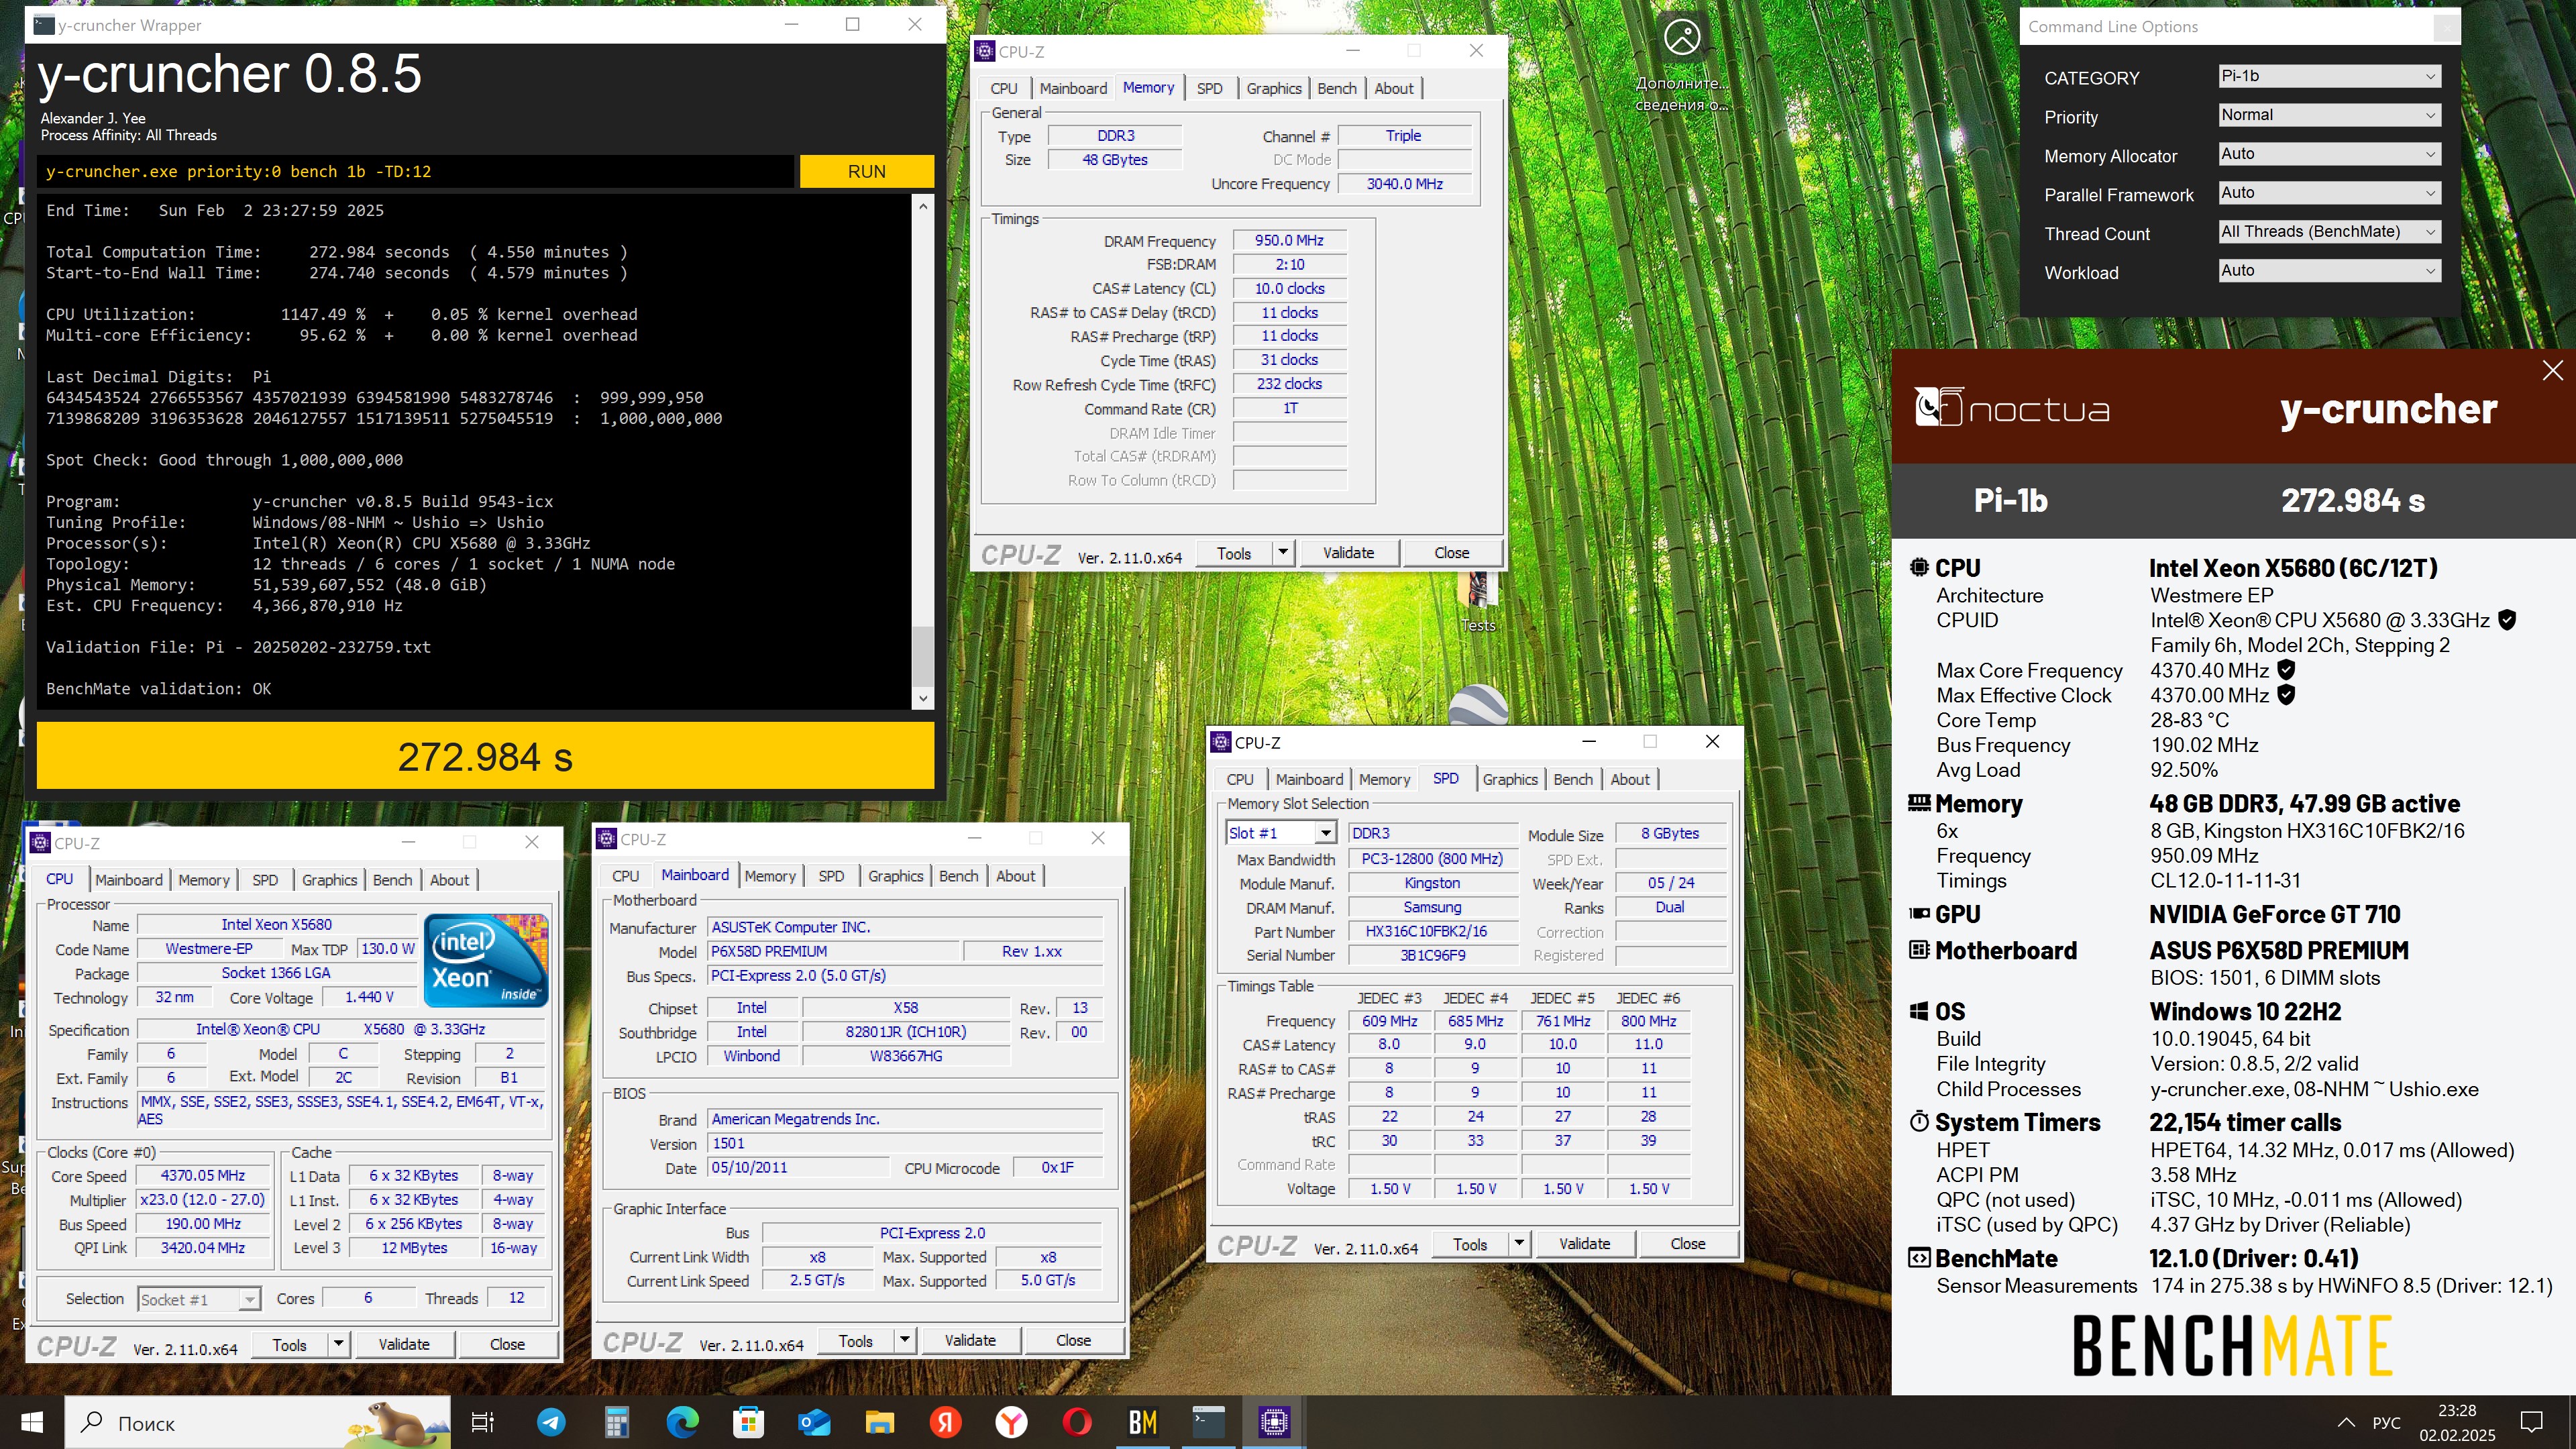Open the Thread Count dropdown
Image resolution: width=2576 pixels, height=1449 pixels.
coord(2329,232)
